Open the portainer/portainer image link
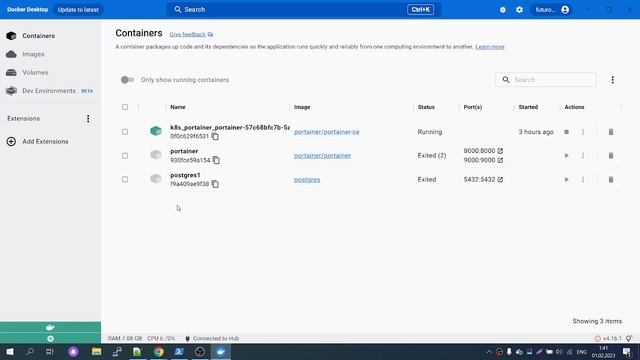 322,156
